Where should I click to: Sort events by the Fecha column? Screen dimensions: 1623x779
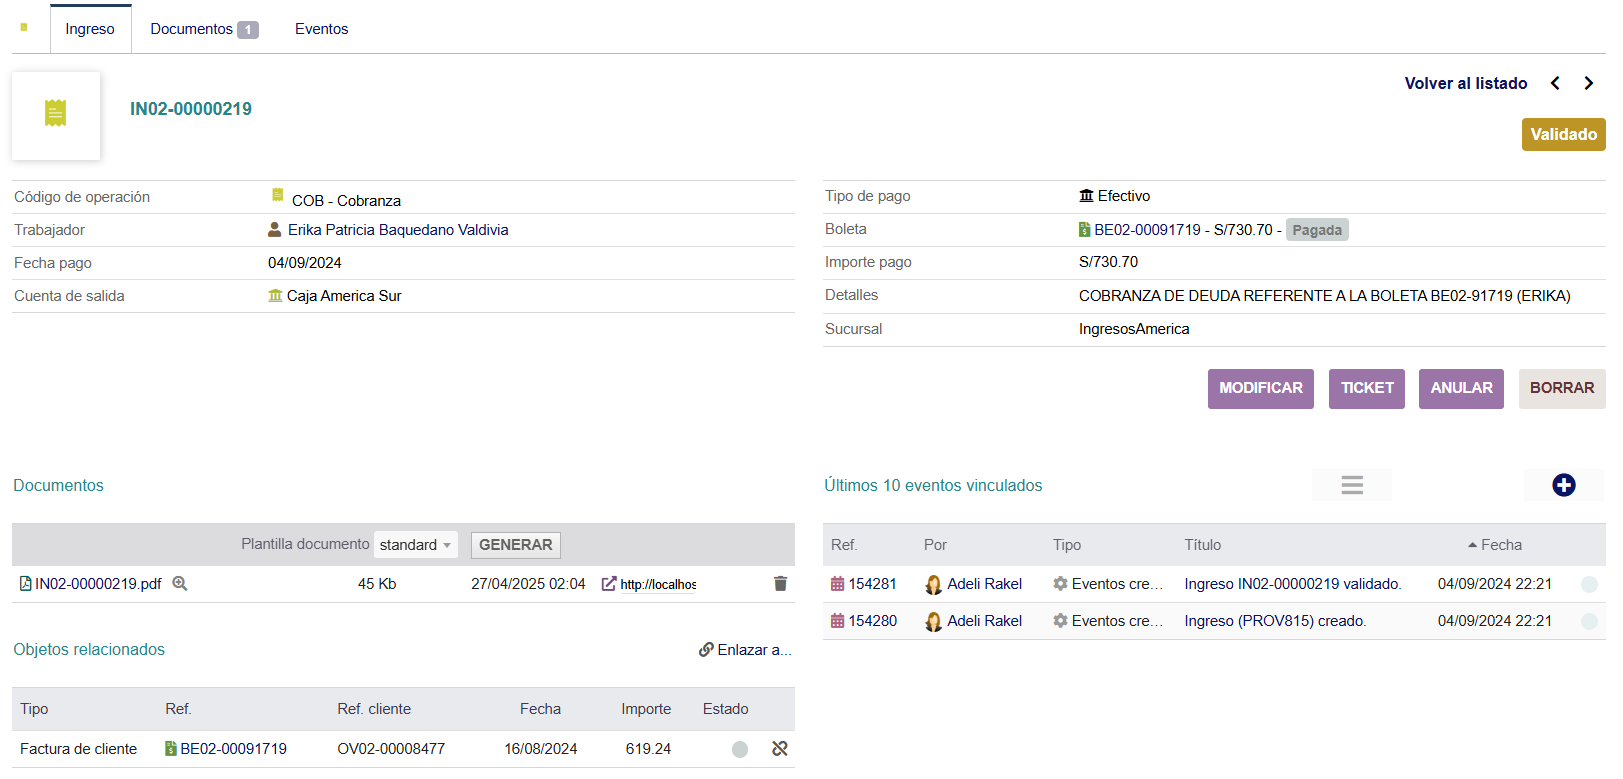pyautogui.click(x=1500, y=545)
